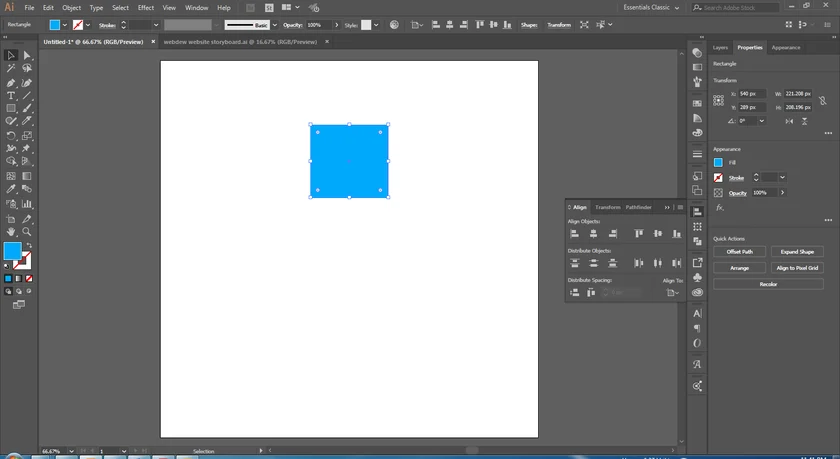The image size is (840, 459).
Task: Choose the Lasso tool
Action: coord(27,69)
